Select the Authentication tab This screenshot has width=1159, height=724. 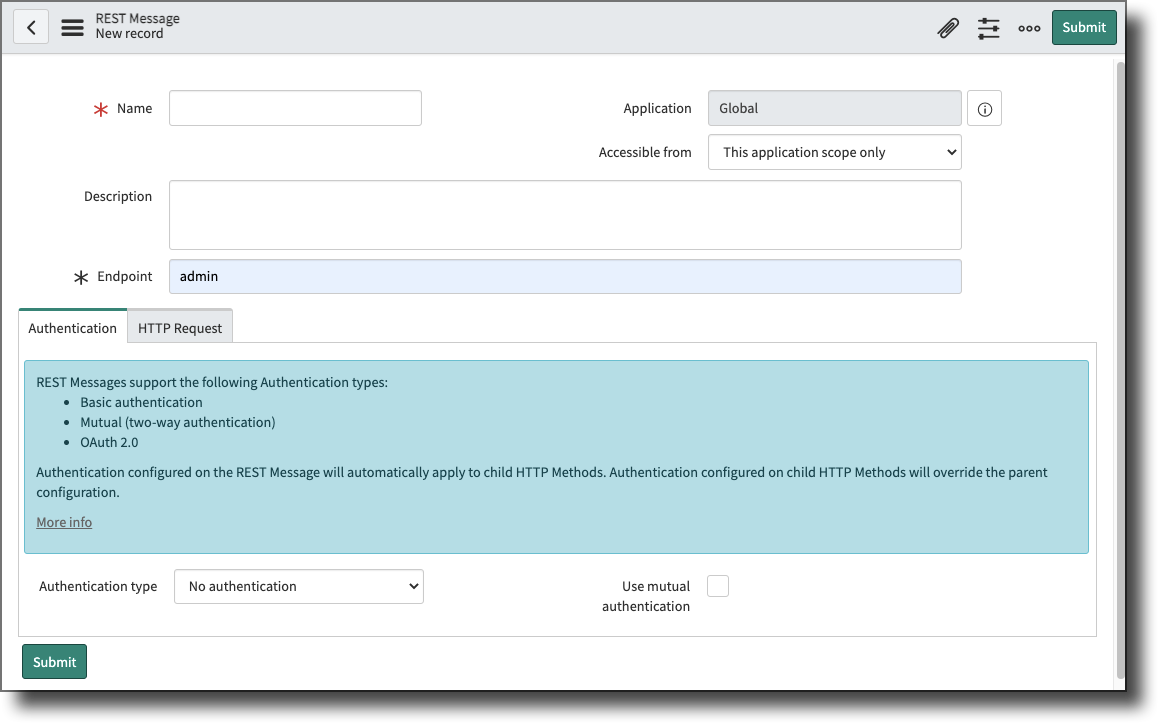click(71, 327)
